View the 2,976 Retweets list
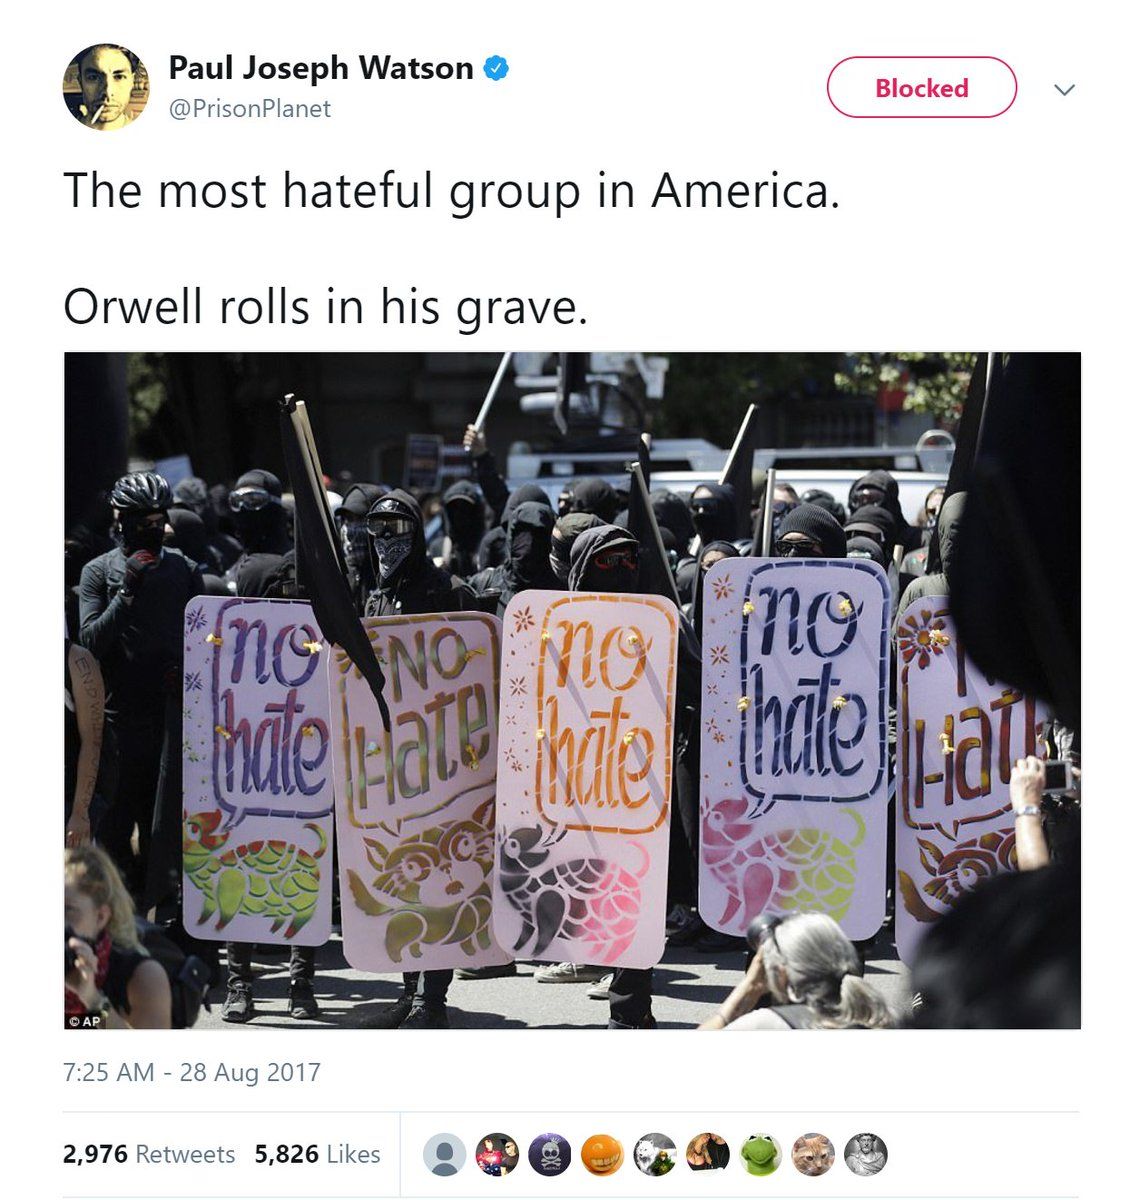 (149, 1154)
